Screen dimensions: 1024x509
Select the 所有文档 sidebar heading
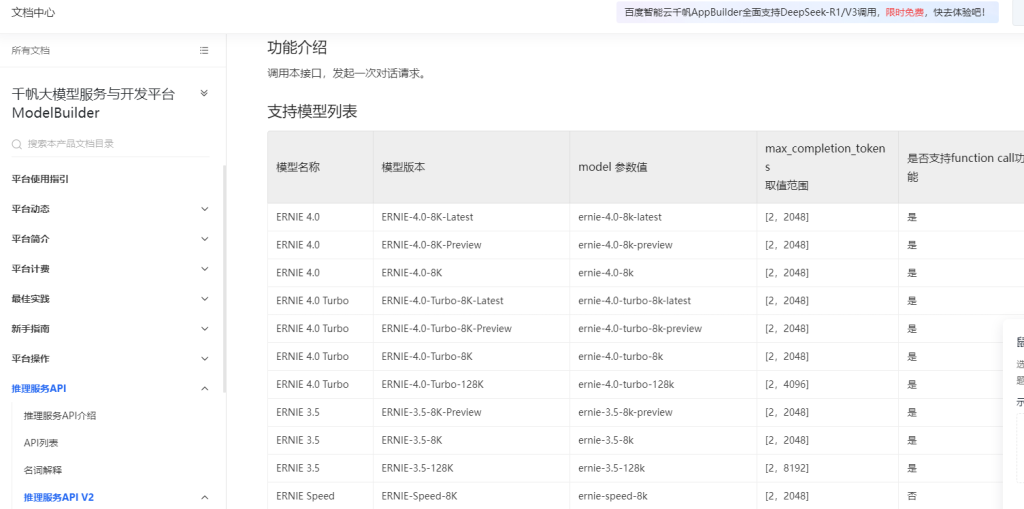[x=31, y=50]
